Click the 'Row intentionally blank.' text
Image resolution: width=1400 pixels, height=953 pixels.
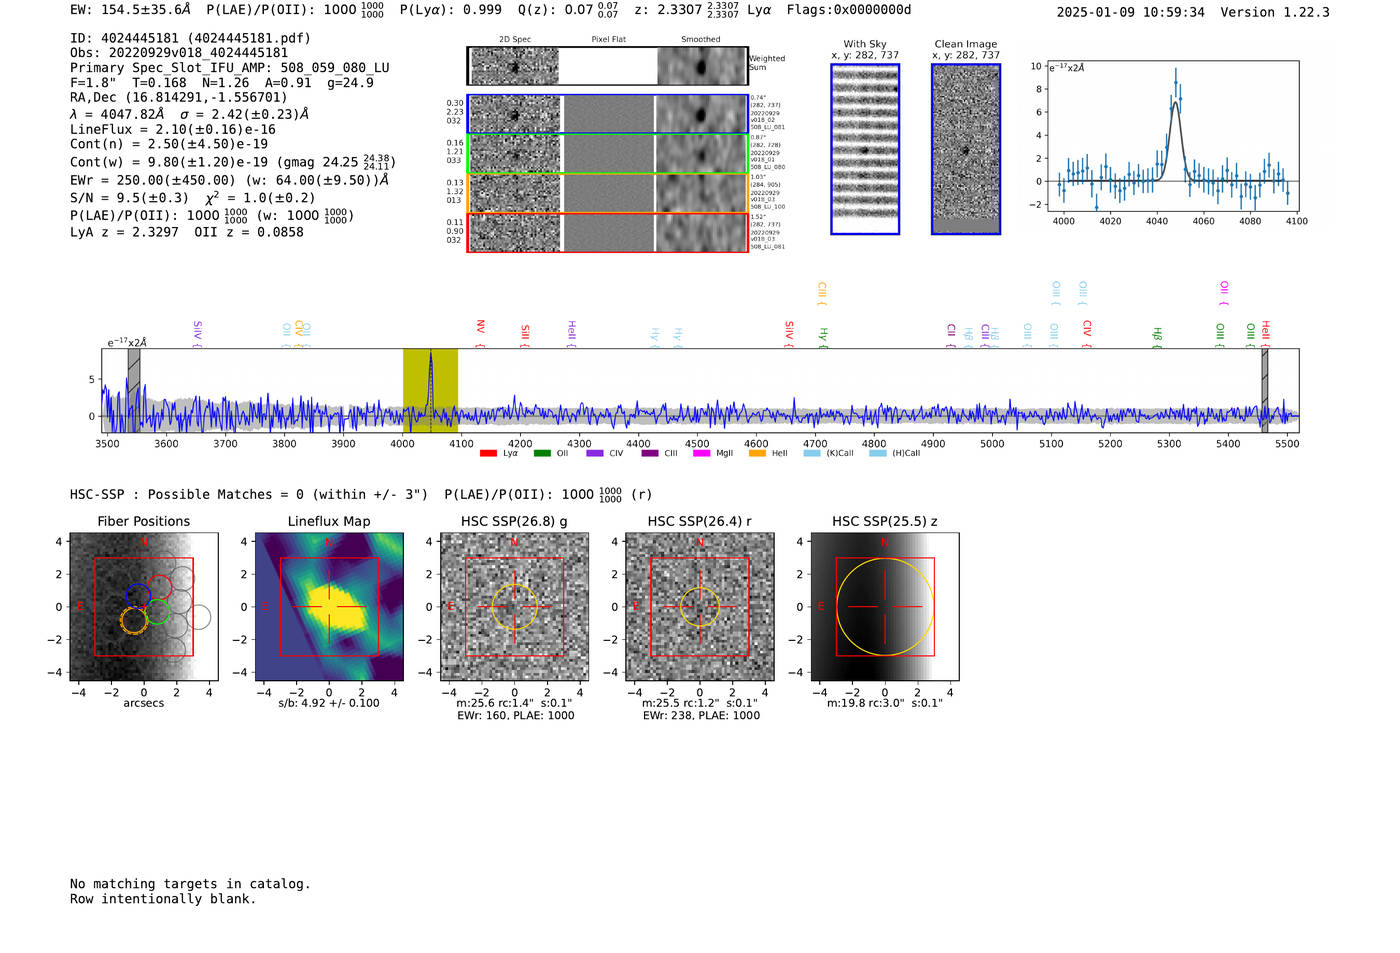point(163,899)
